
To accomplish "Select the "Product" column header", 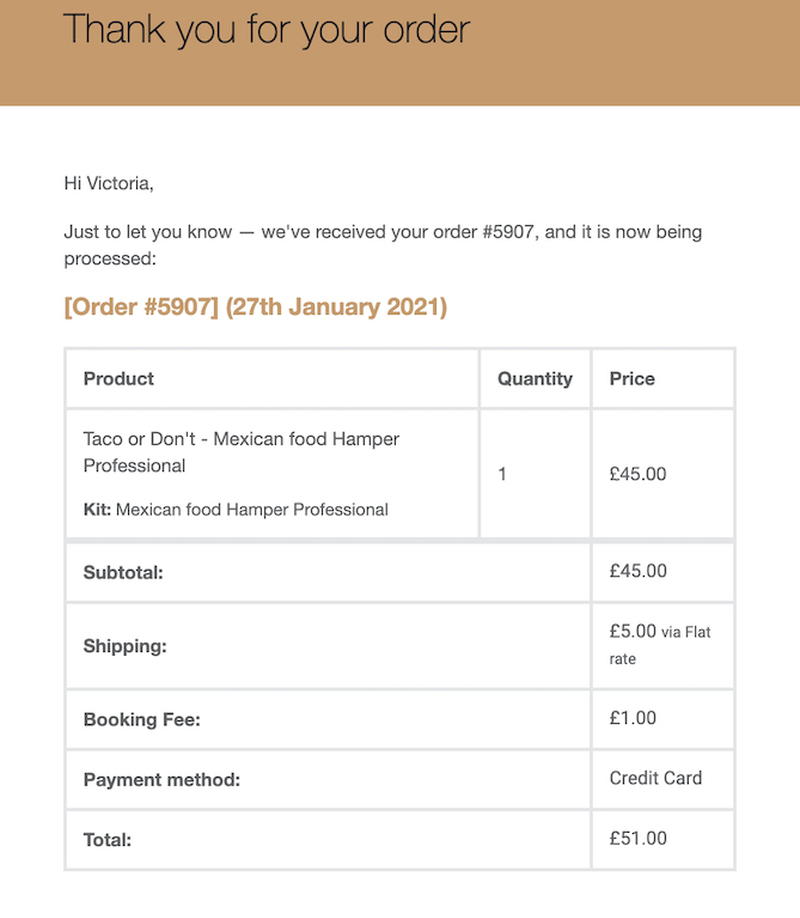I will 119,379.
